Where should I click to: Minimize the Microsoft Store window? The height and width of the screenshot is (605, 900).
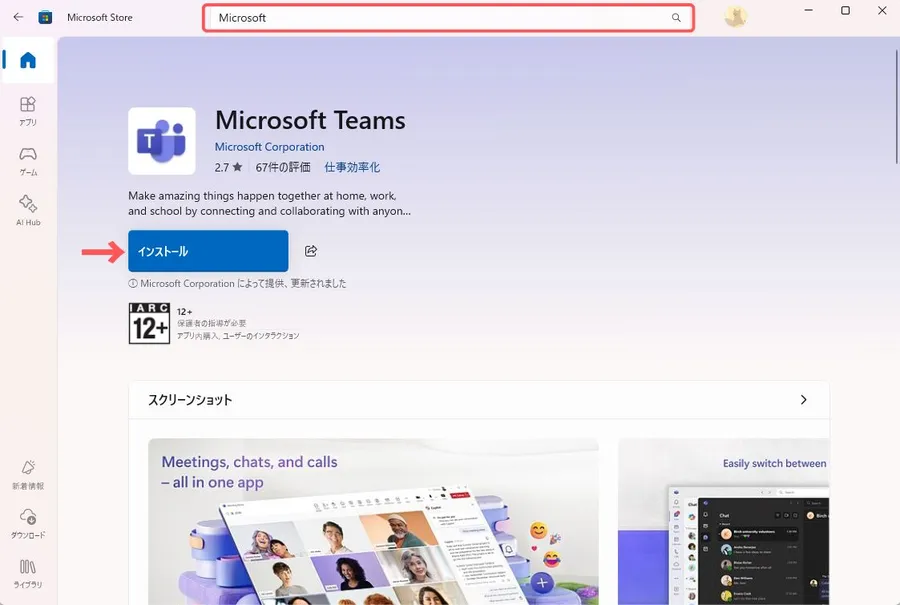coord(808,10)
